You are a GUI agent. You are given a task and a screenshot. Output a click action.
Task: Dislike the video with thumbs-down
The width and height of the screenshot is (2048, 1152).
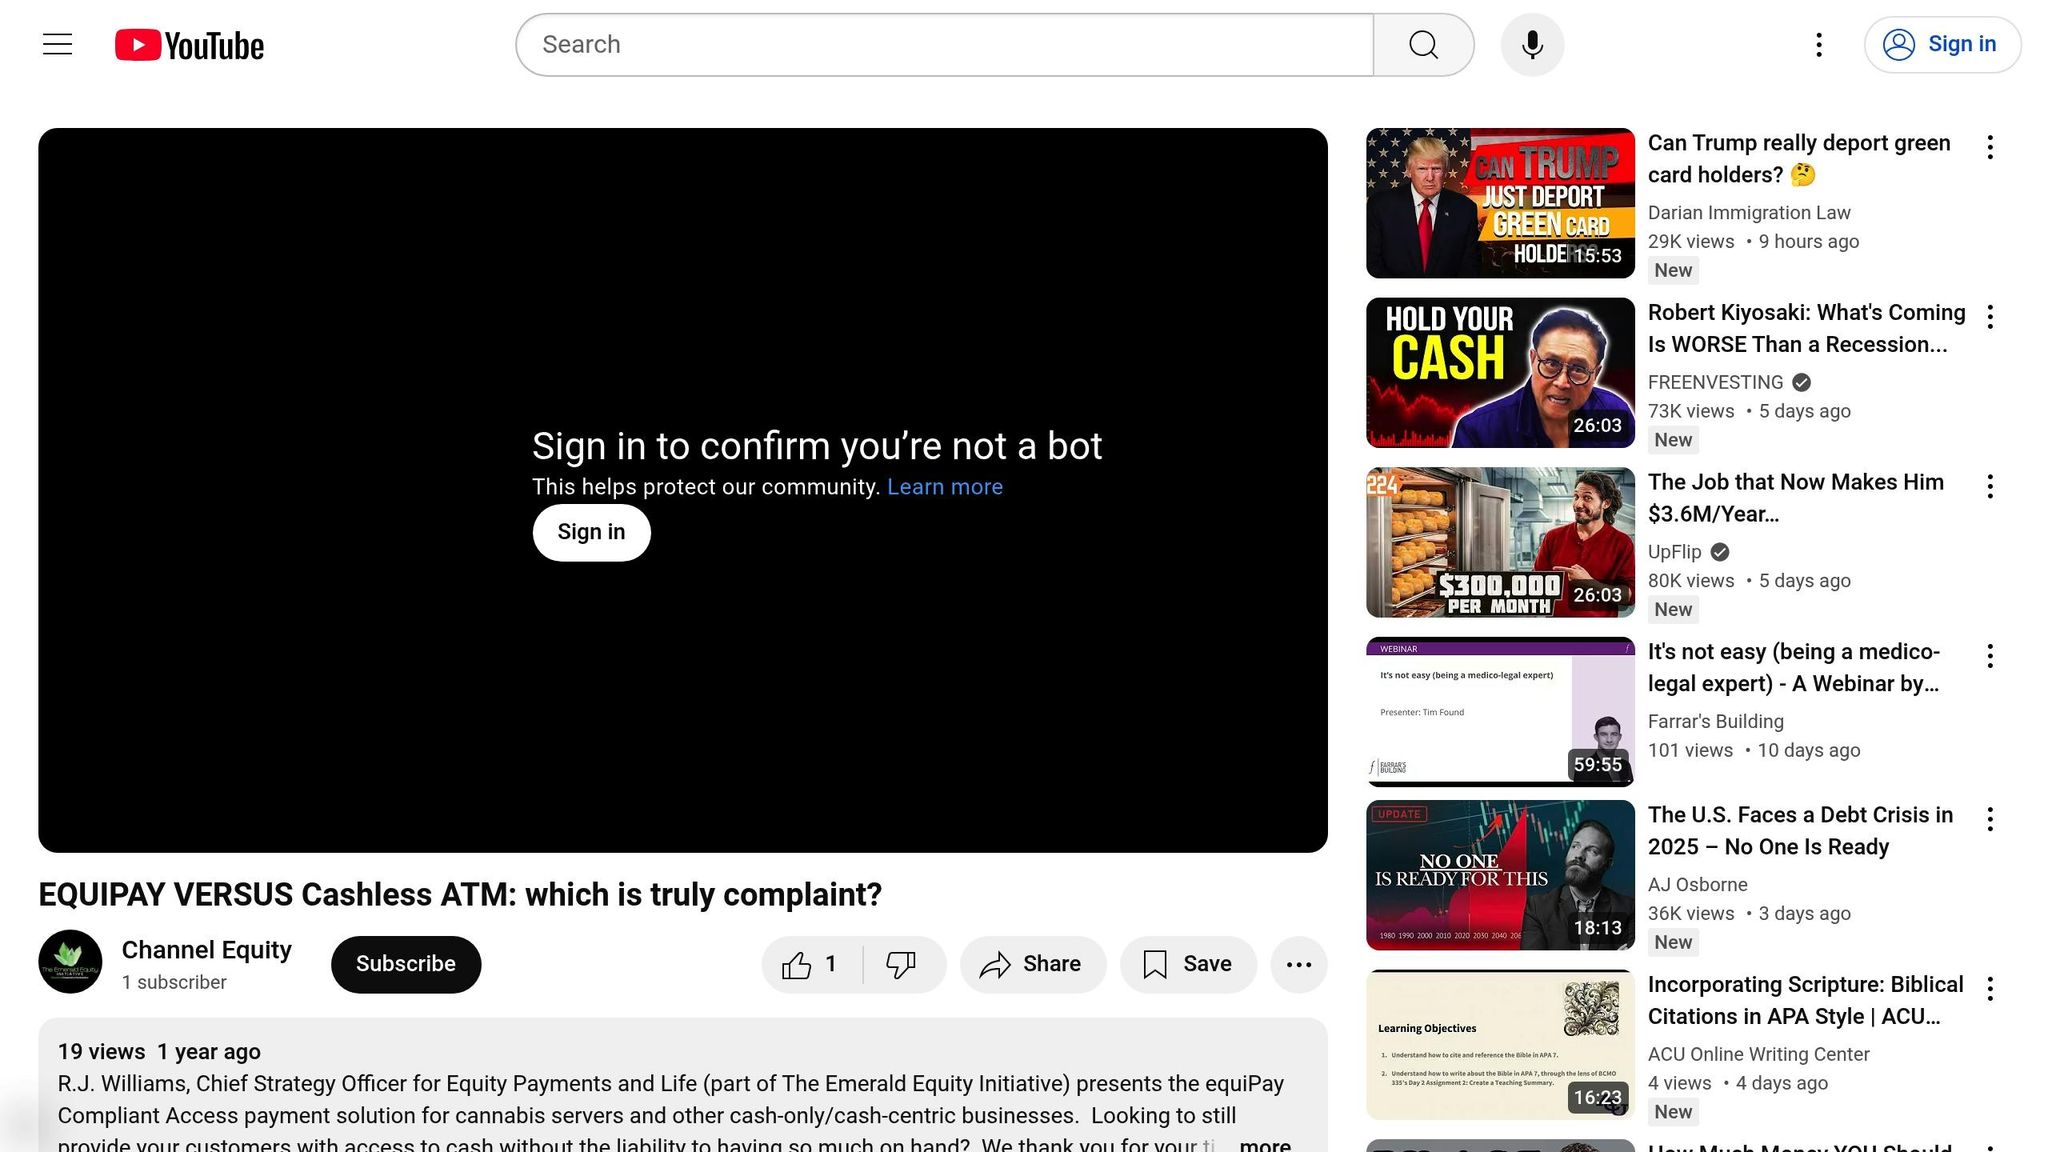pyautogui.click(x=901, y=964)
